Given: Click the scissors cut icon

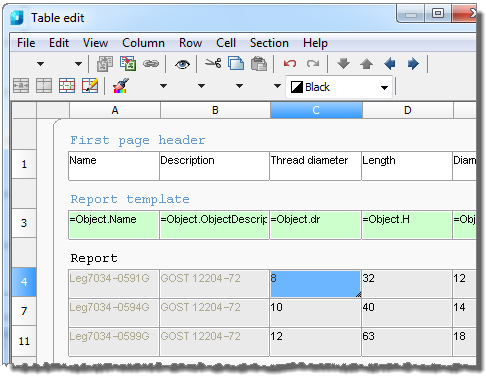Looking at the screenshot, I should [x=213, y=63].
